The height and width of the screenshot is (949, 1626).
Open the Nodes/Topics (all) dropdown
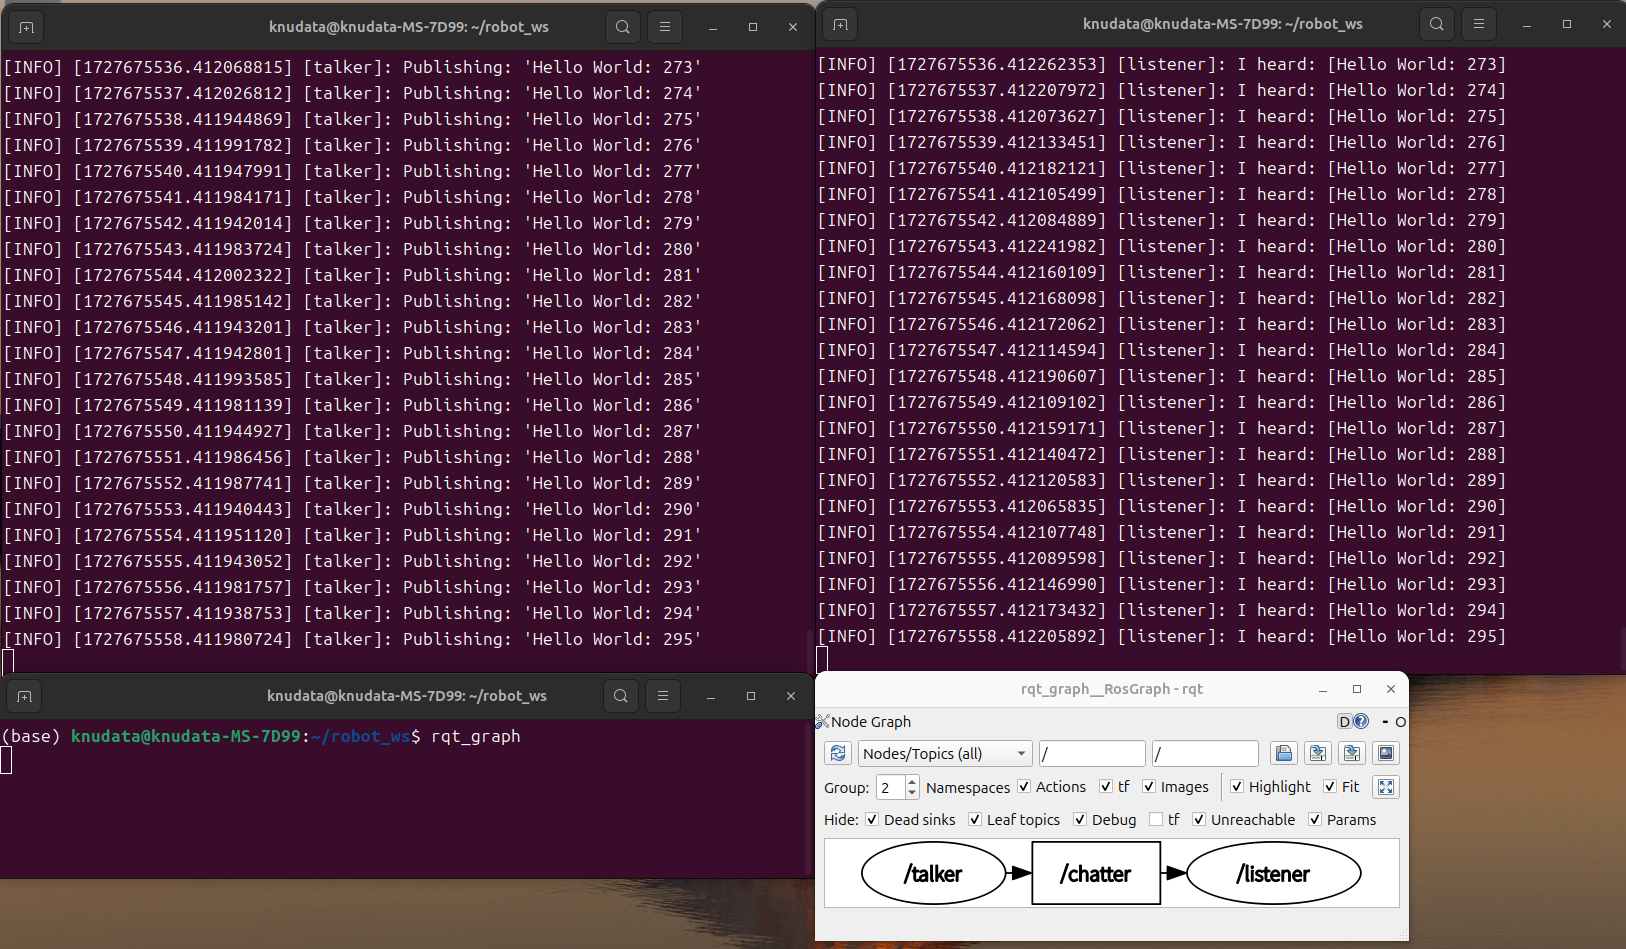(x=944, y=753)
